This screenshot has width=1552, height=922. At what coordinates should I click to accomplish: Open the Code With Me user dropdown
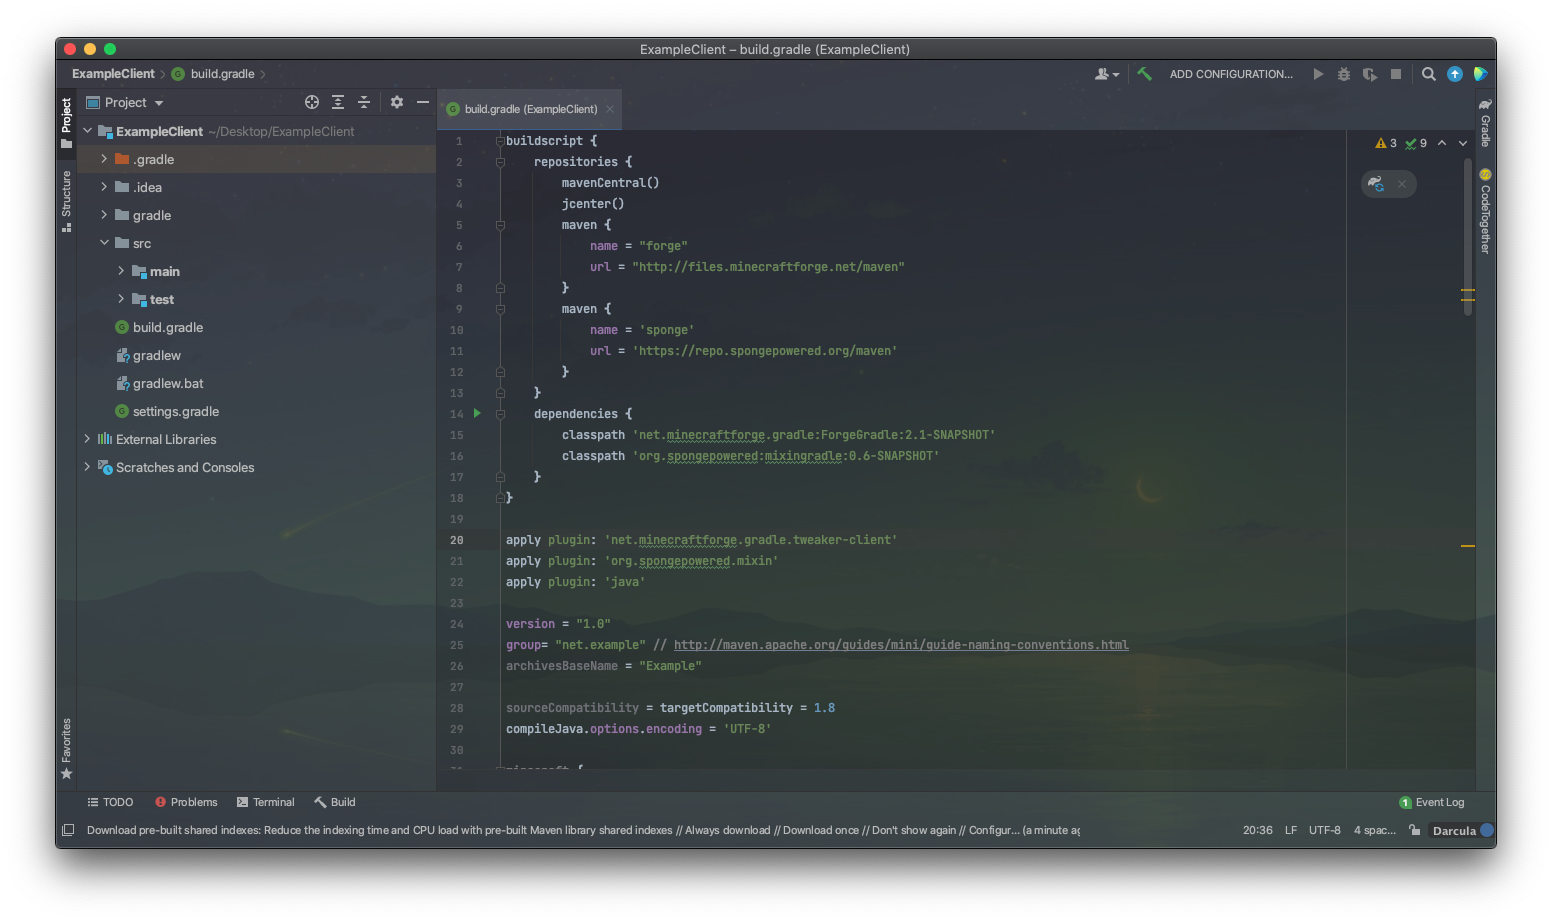pyautogui.click(x=1107, y=74)
